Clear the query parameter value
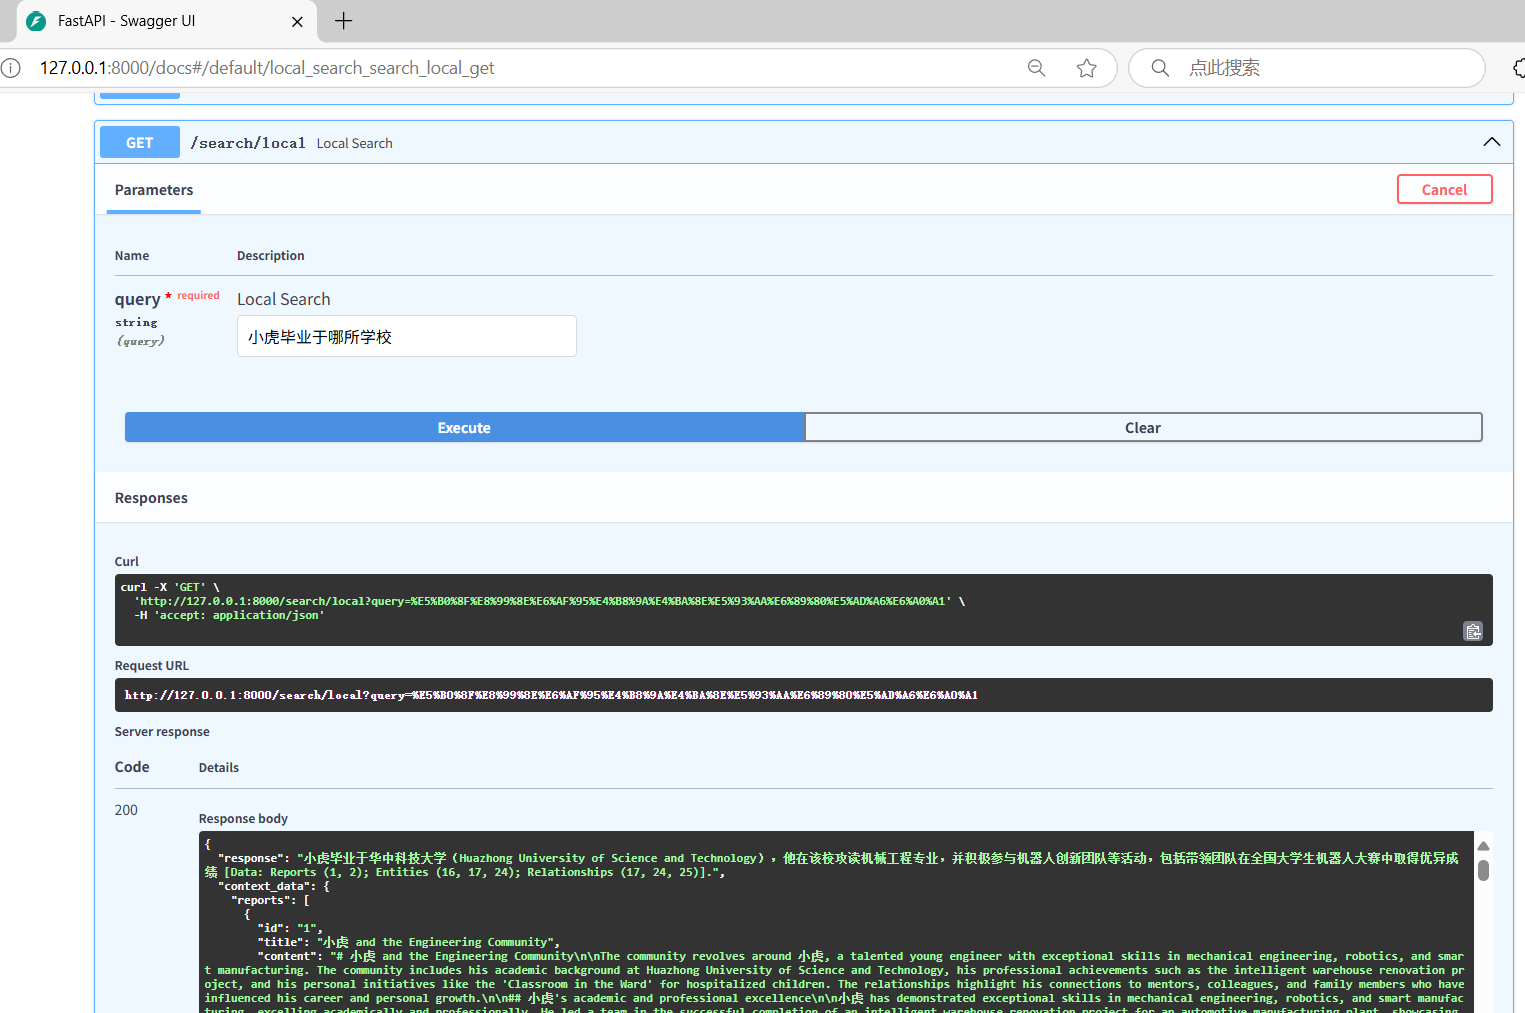 point(1143,427)
